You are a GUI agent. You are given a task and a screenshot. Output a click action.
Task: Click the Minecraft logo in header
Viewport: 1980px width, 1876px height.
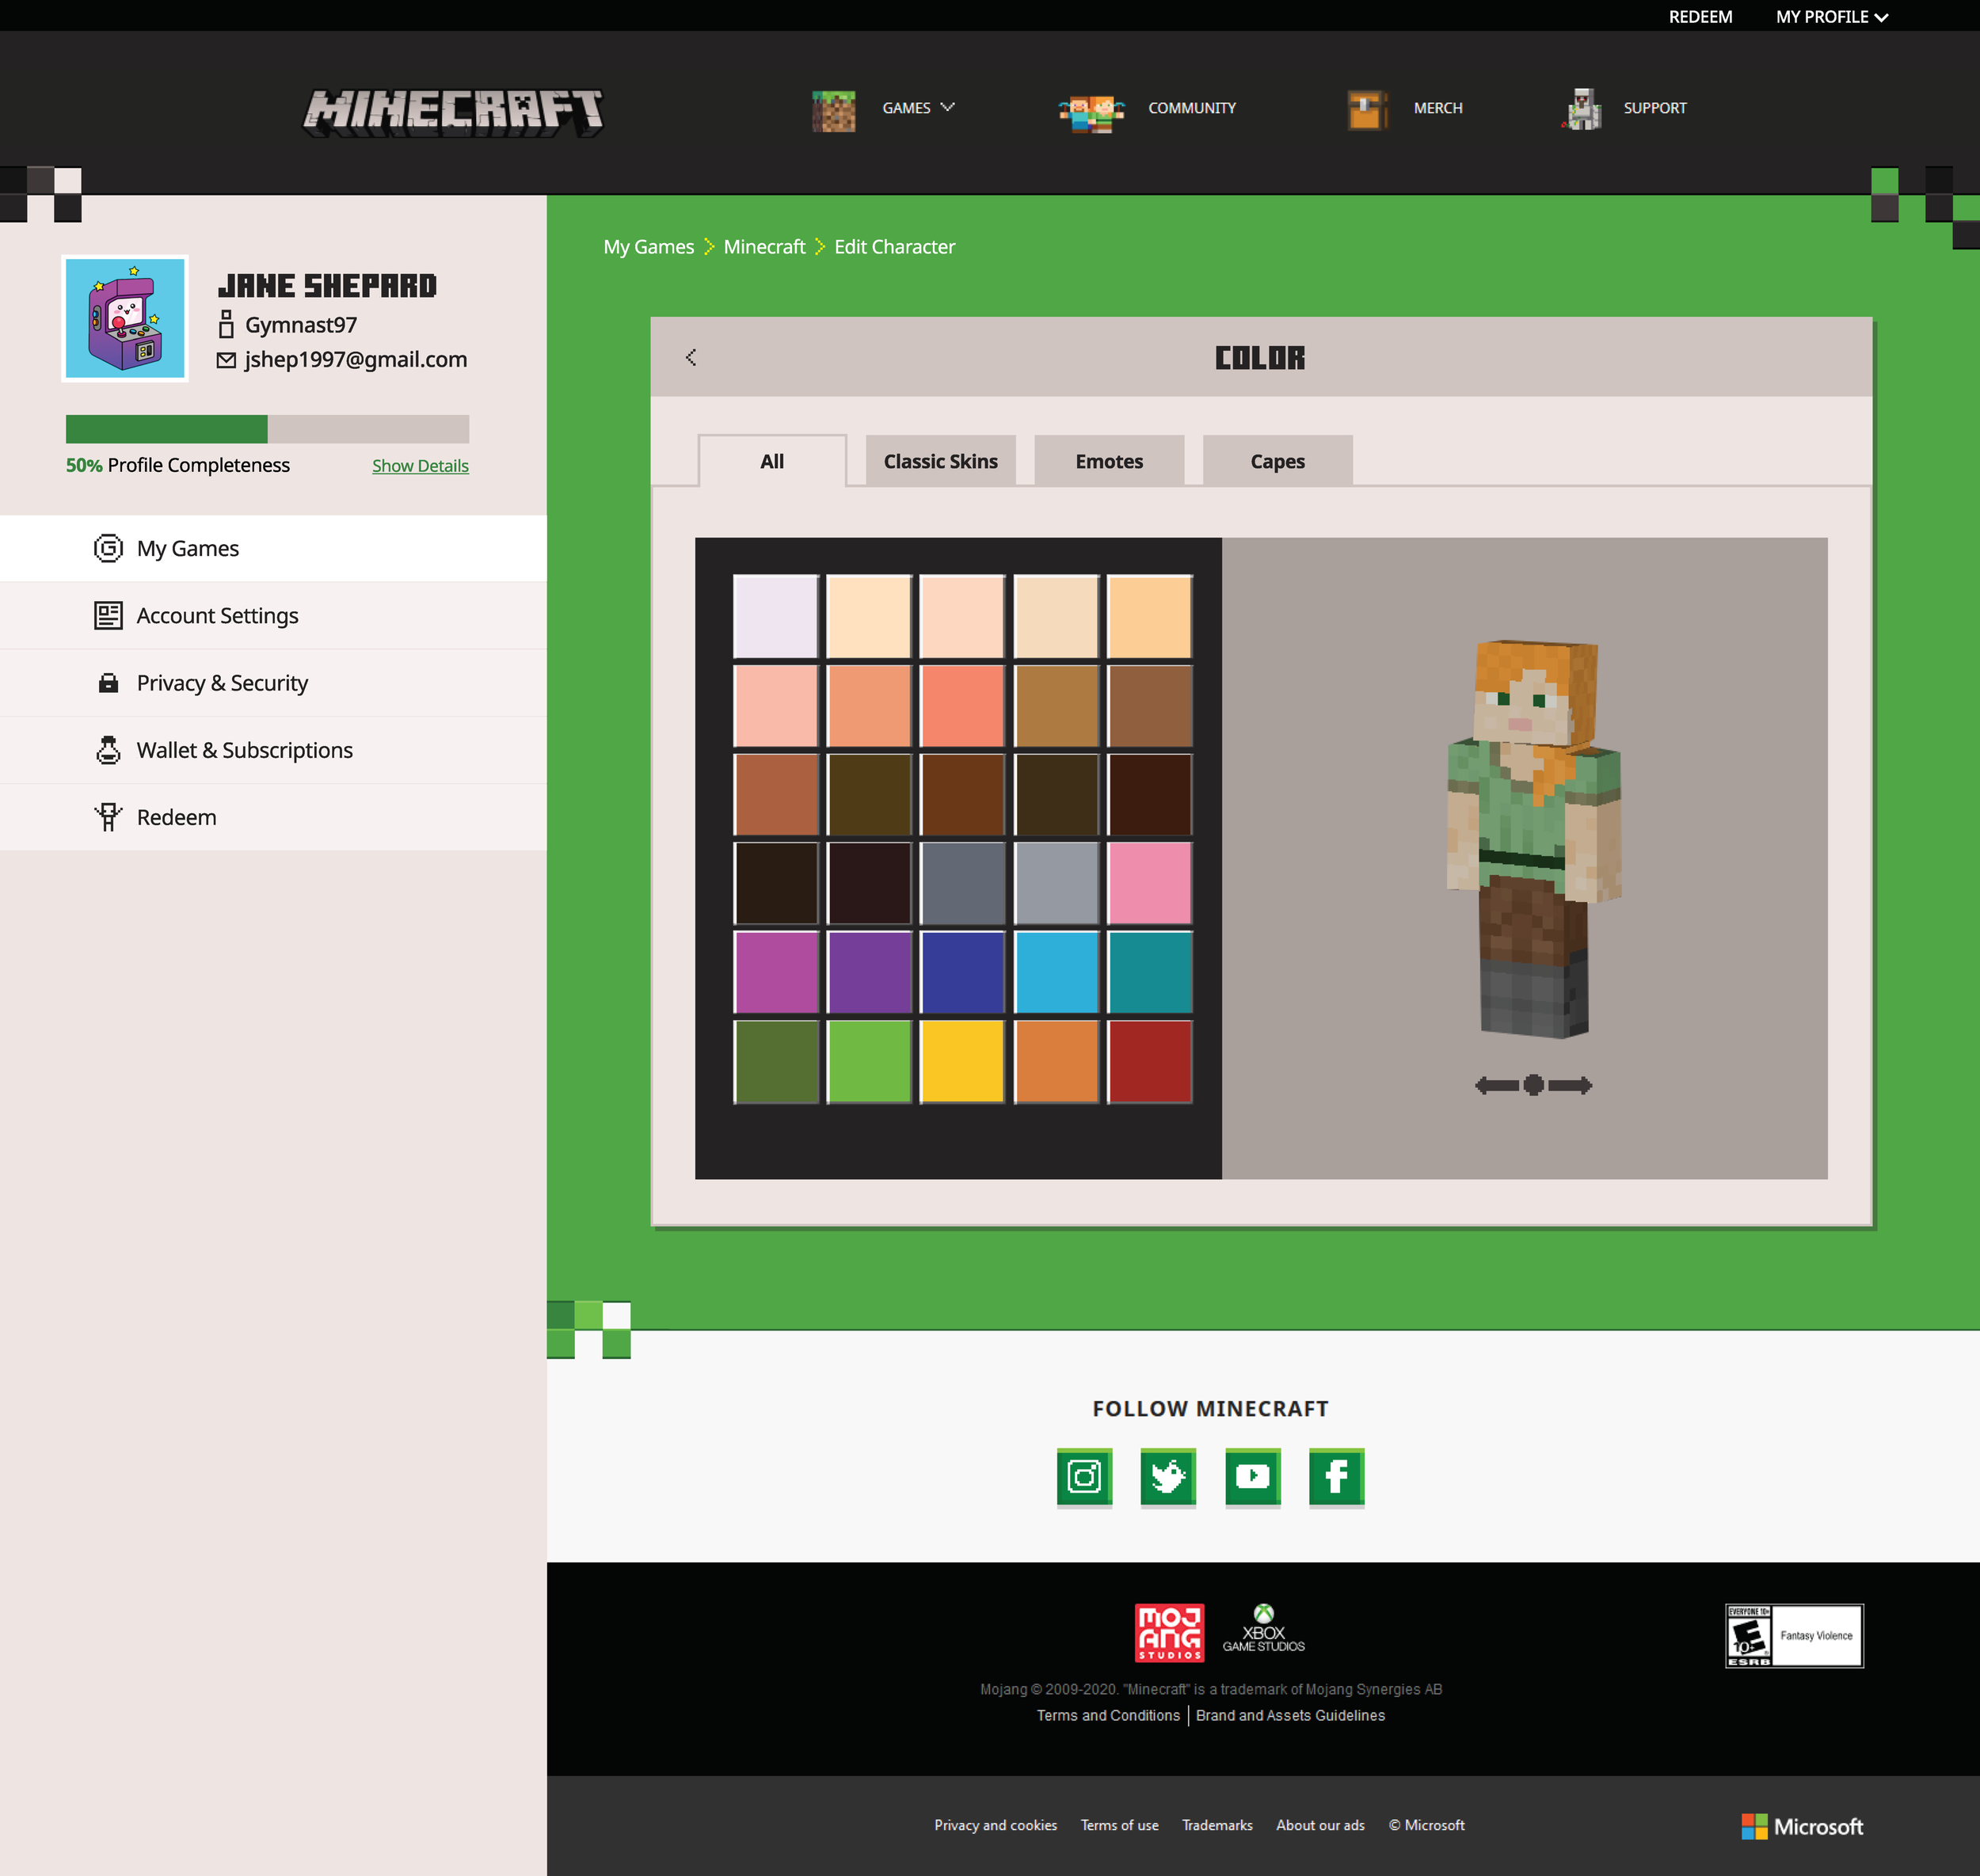tap(453, 112)
